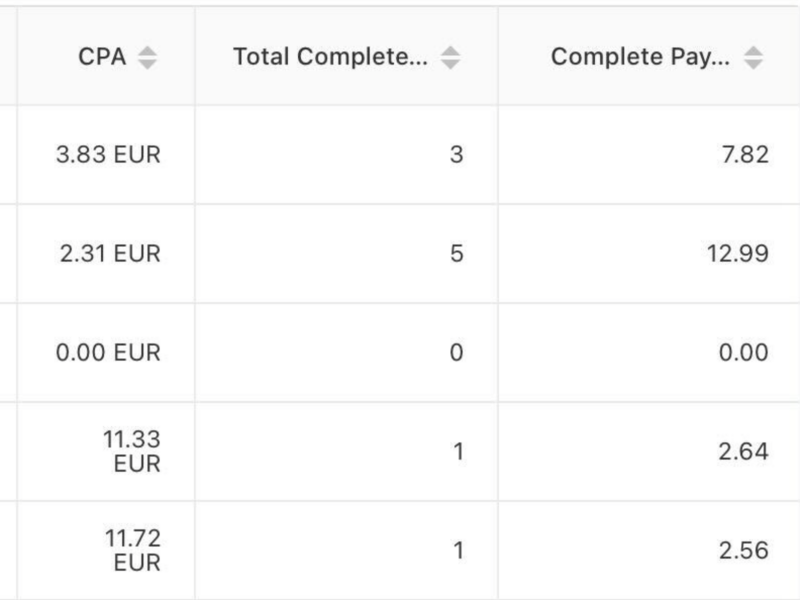Click the Complete Pay value 2.64

pyautogui.click(x=743, y=452)
